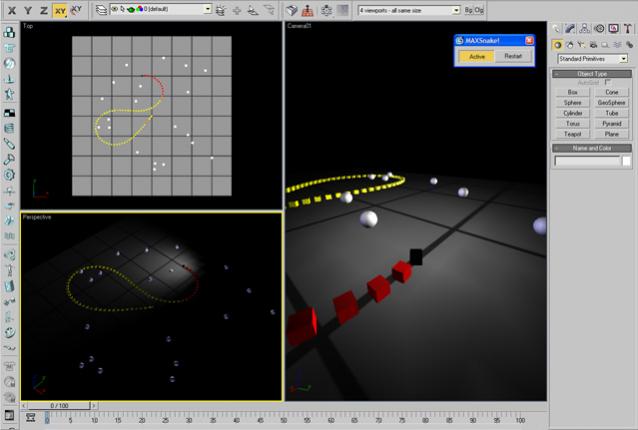Viewport: 638px width, 430px height.
Task: Restrict to Y axis constraint
Action: pyautogui.click(x=27, y=9)
